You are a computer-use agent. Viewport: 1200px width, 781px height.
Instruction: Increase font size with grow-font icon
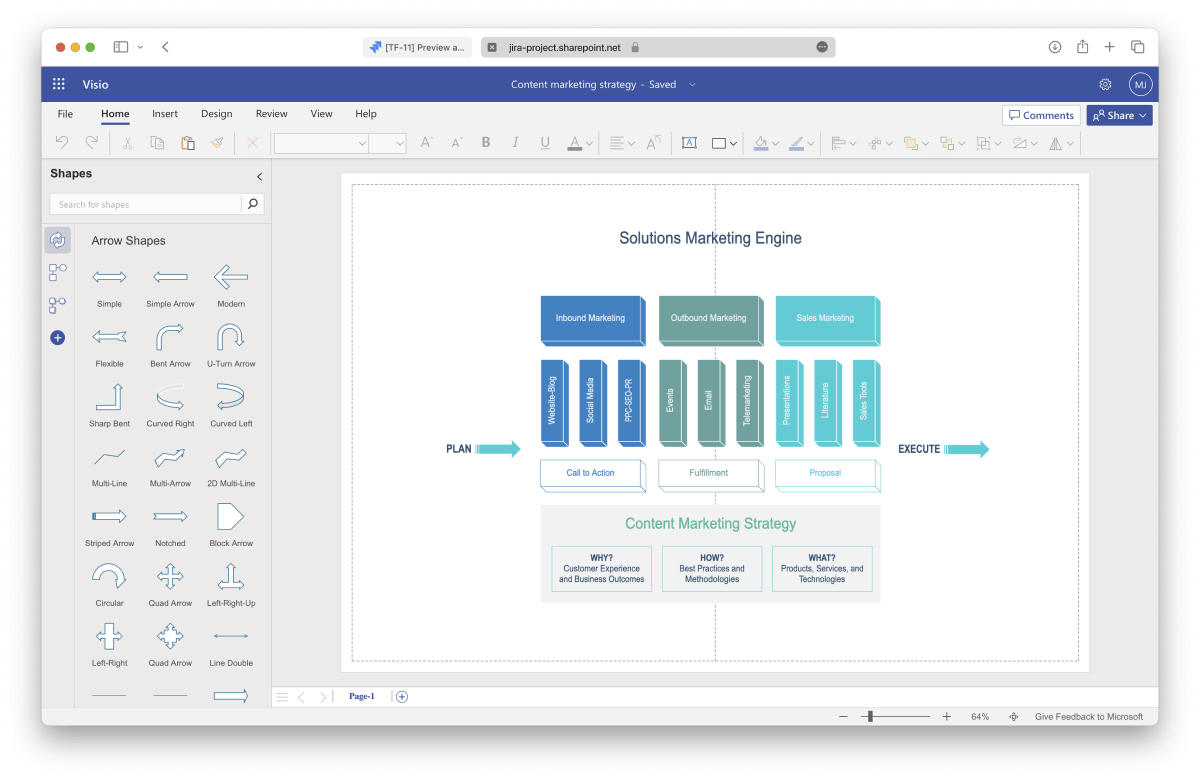(427, 143)
